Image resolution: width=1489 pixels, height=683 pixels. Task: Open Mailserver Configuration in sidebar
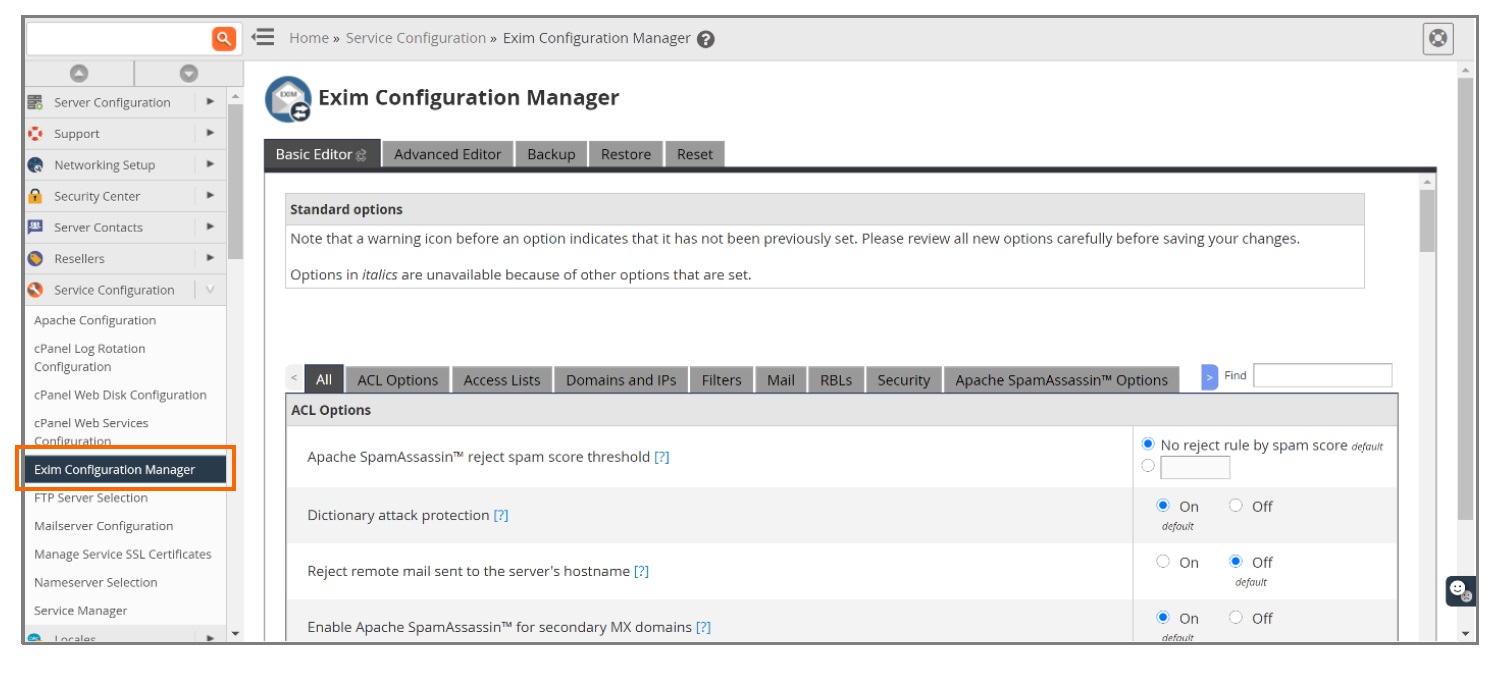(104, 526)
